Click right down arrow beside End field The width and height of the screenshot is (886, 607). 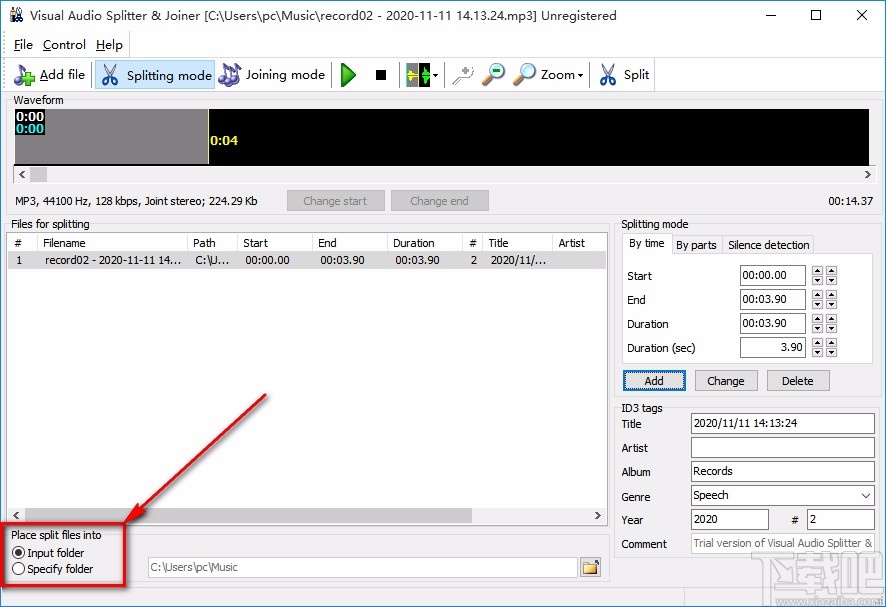(x=831, y=305)
